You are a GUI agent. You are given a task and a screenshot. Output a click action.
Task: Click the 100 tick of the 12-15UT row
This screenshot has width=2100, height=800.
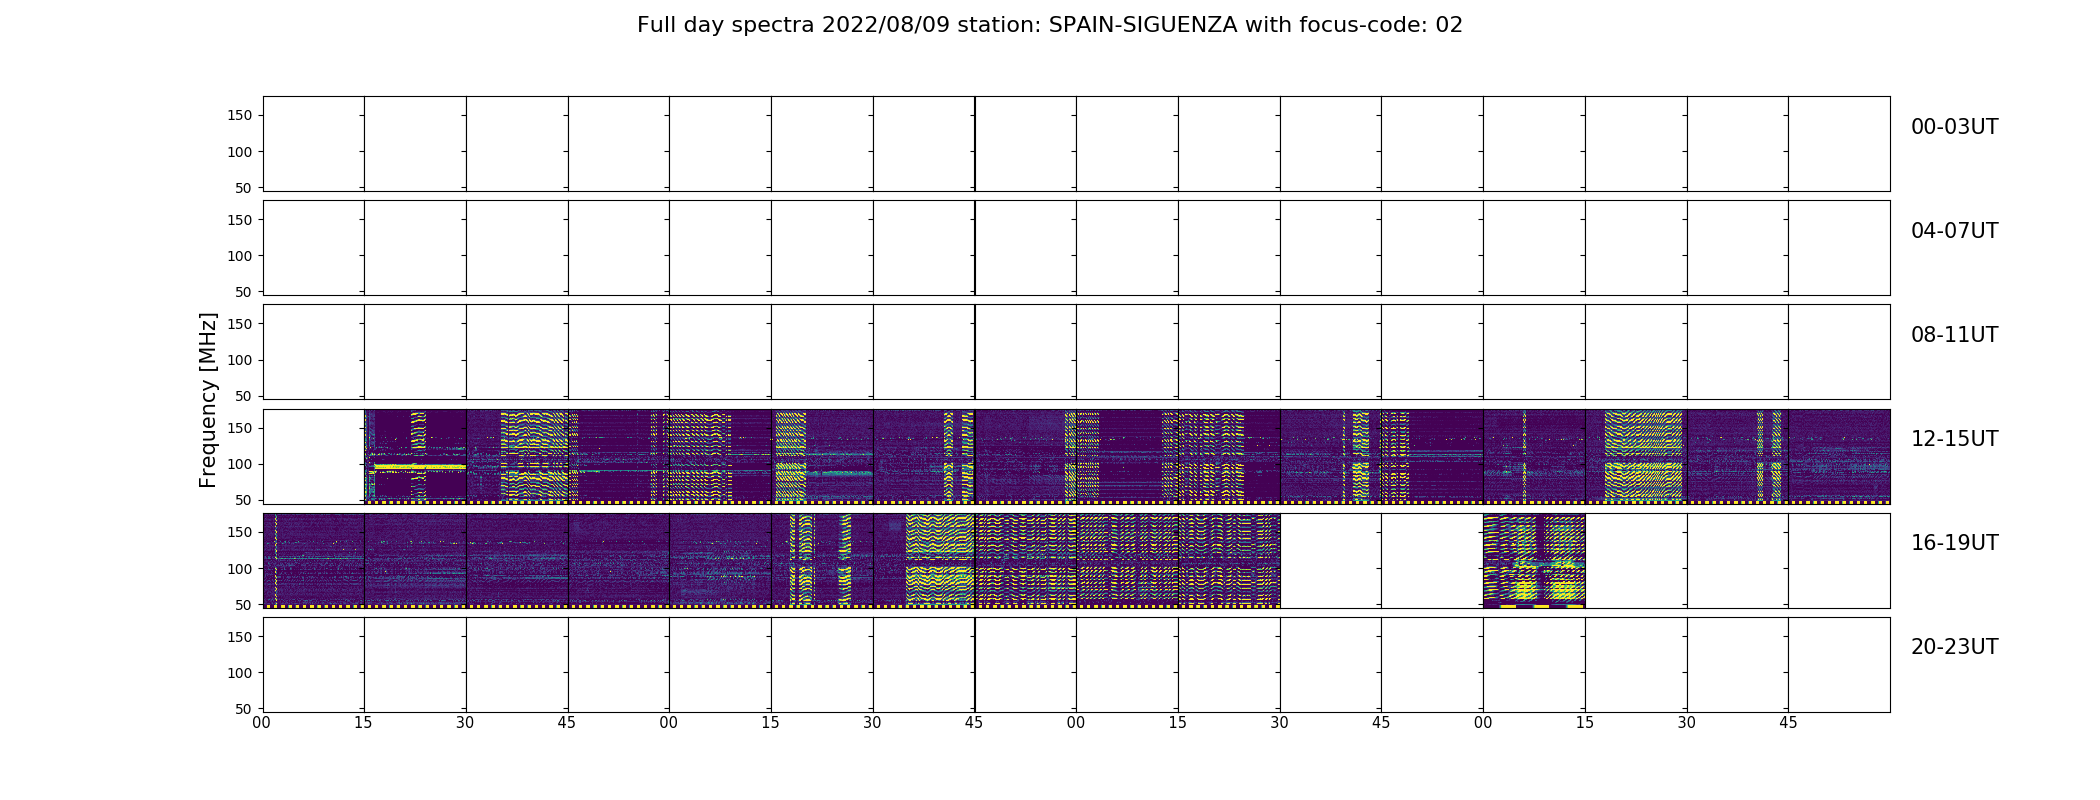pyautogui.click(x=240, y=464)
